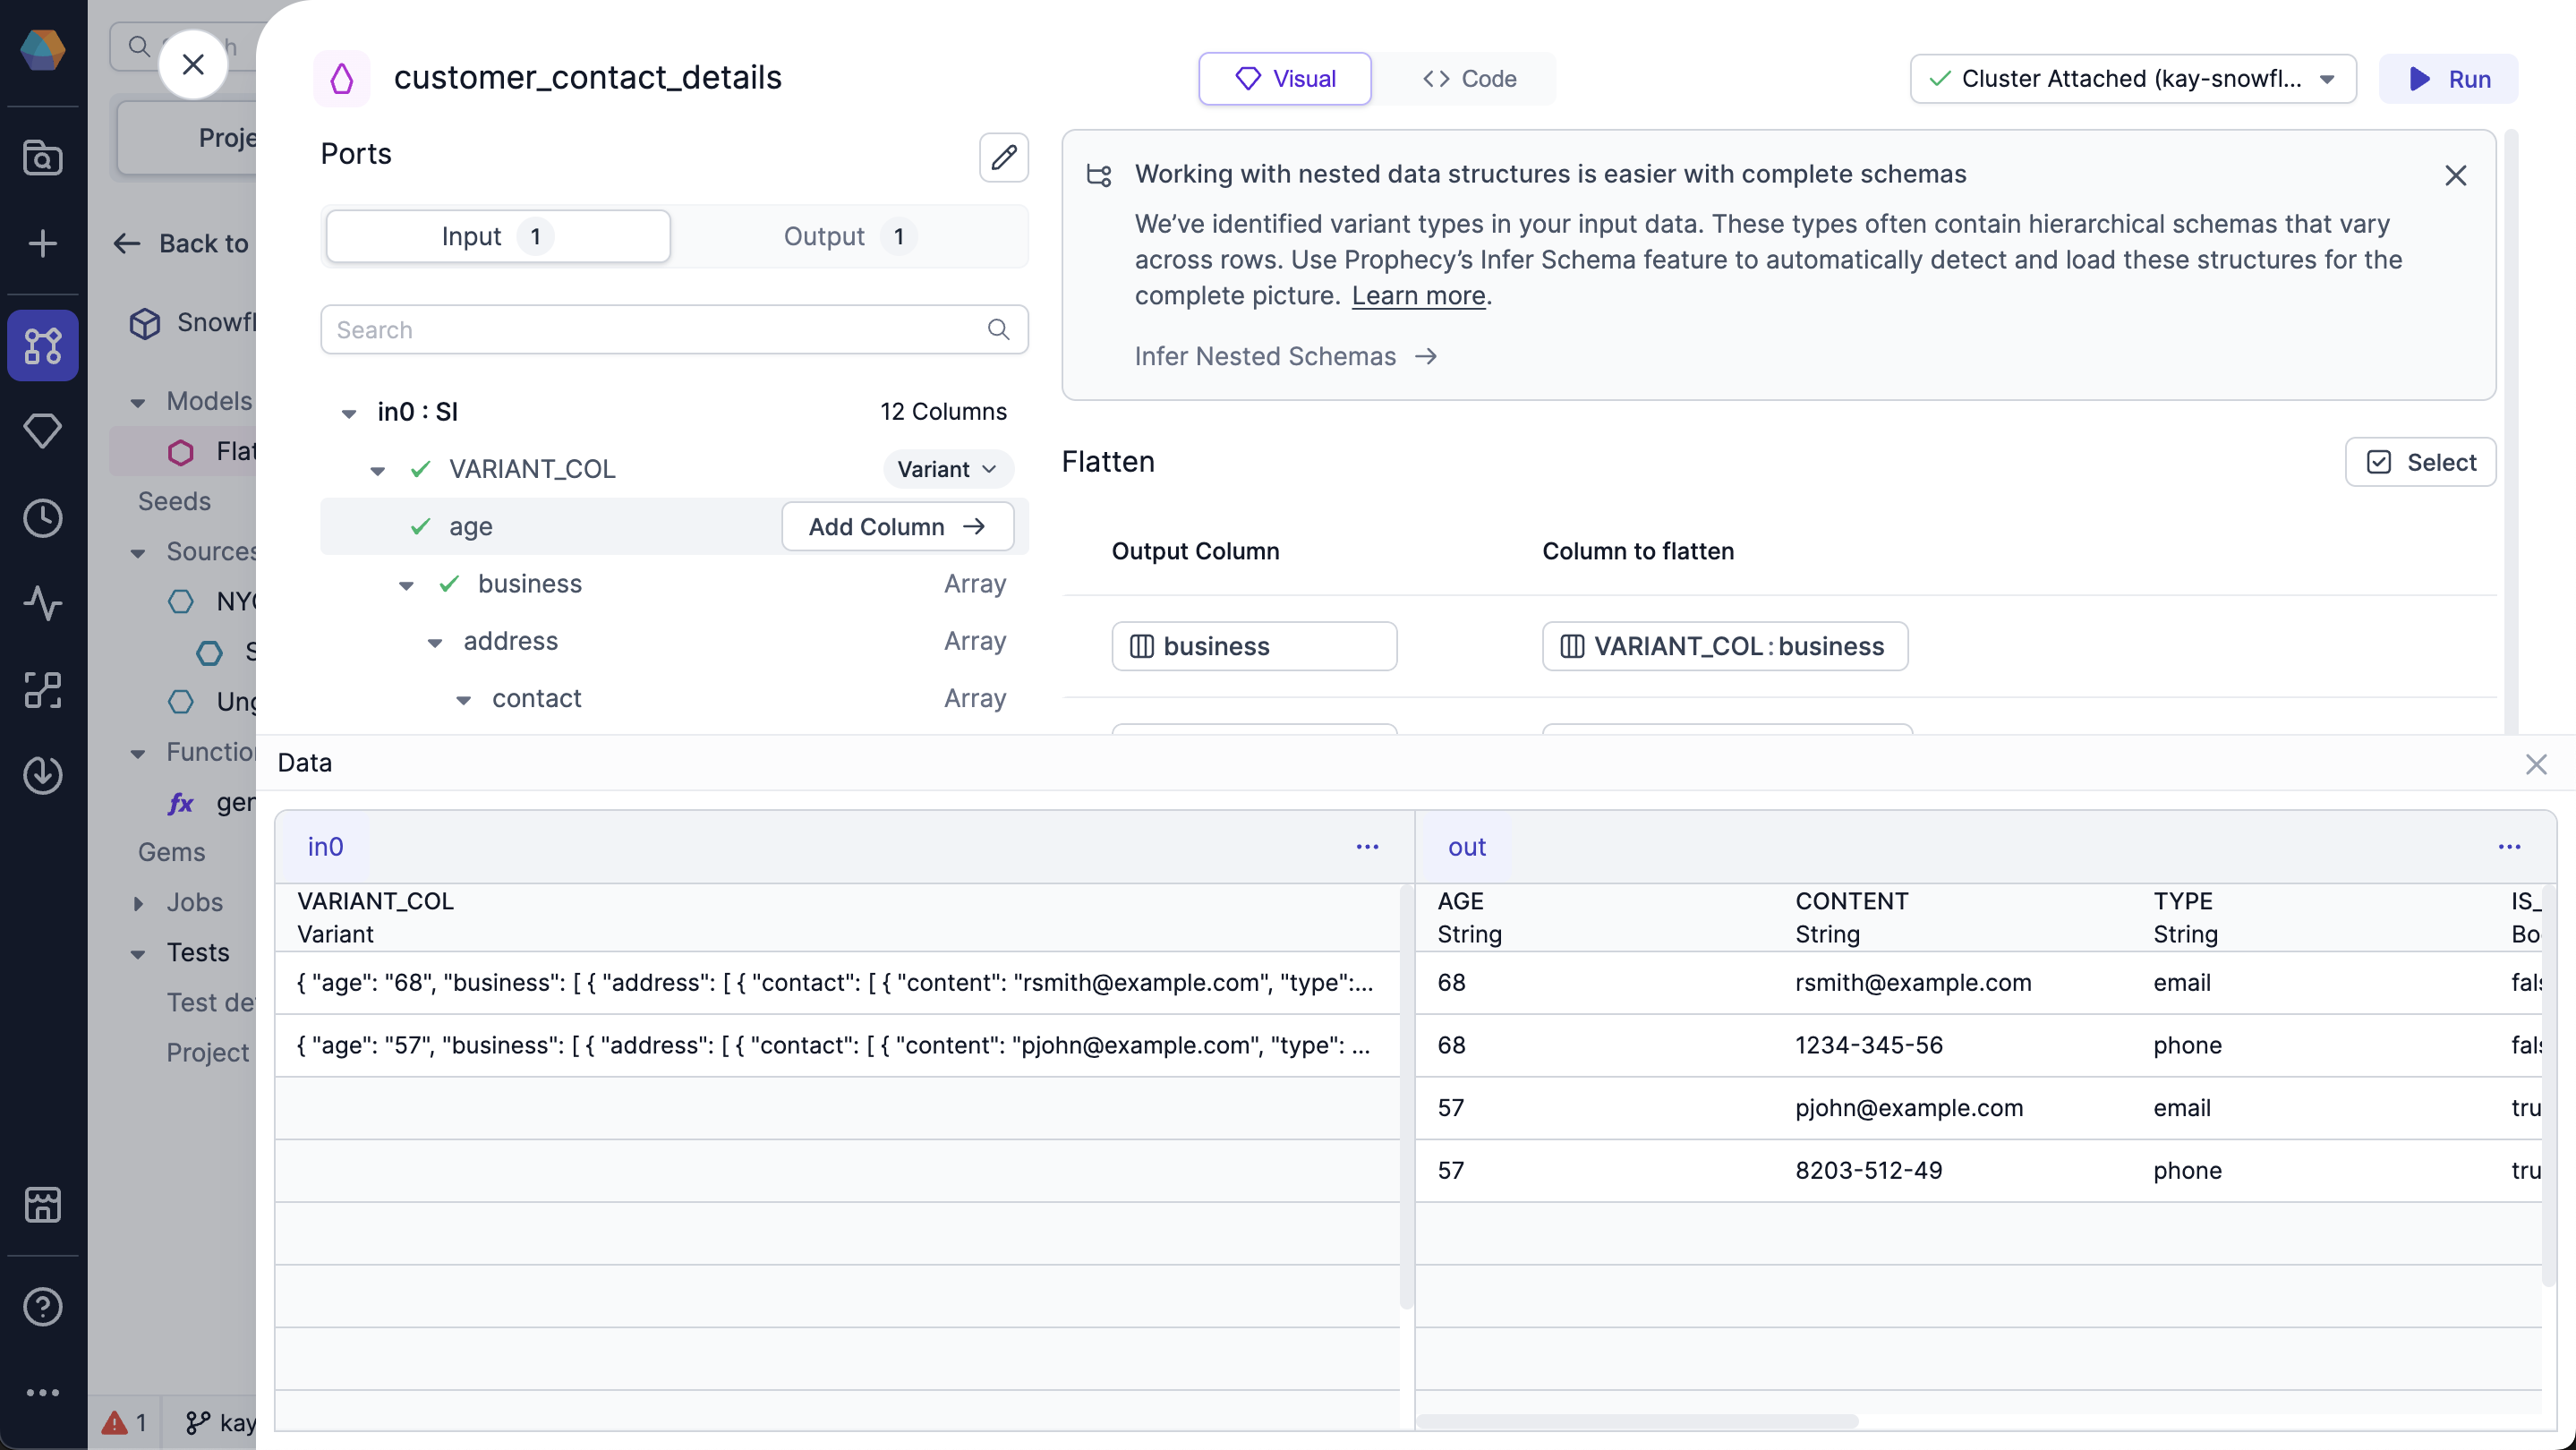The image size is (2576, 1450).
Task: Collapse the Tests section in project tree
Action: [138, 953]
